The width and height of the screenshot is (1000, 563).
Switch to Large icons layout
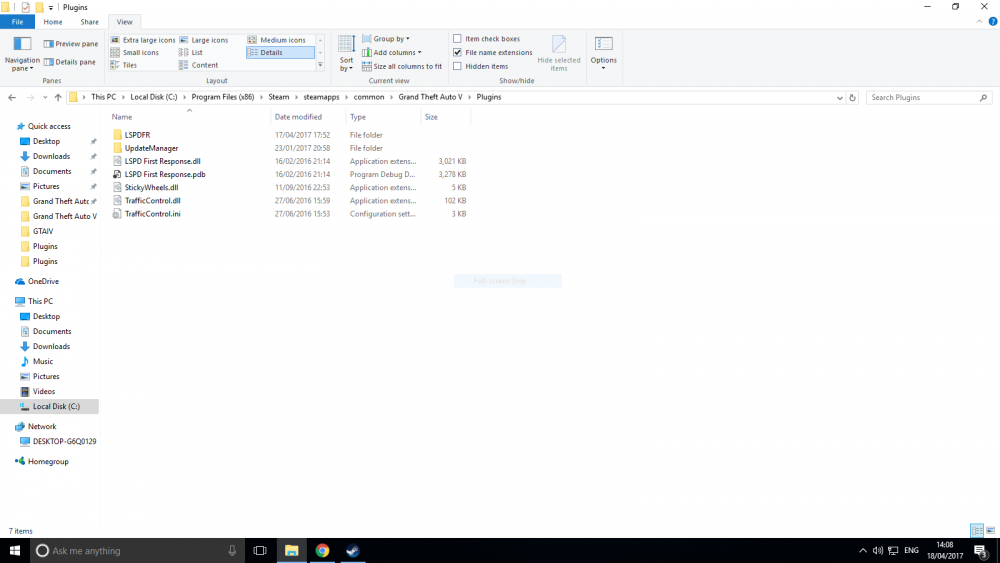(x=203, y=40)
